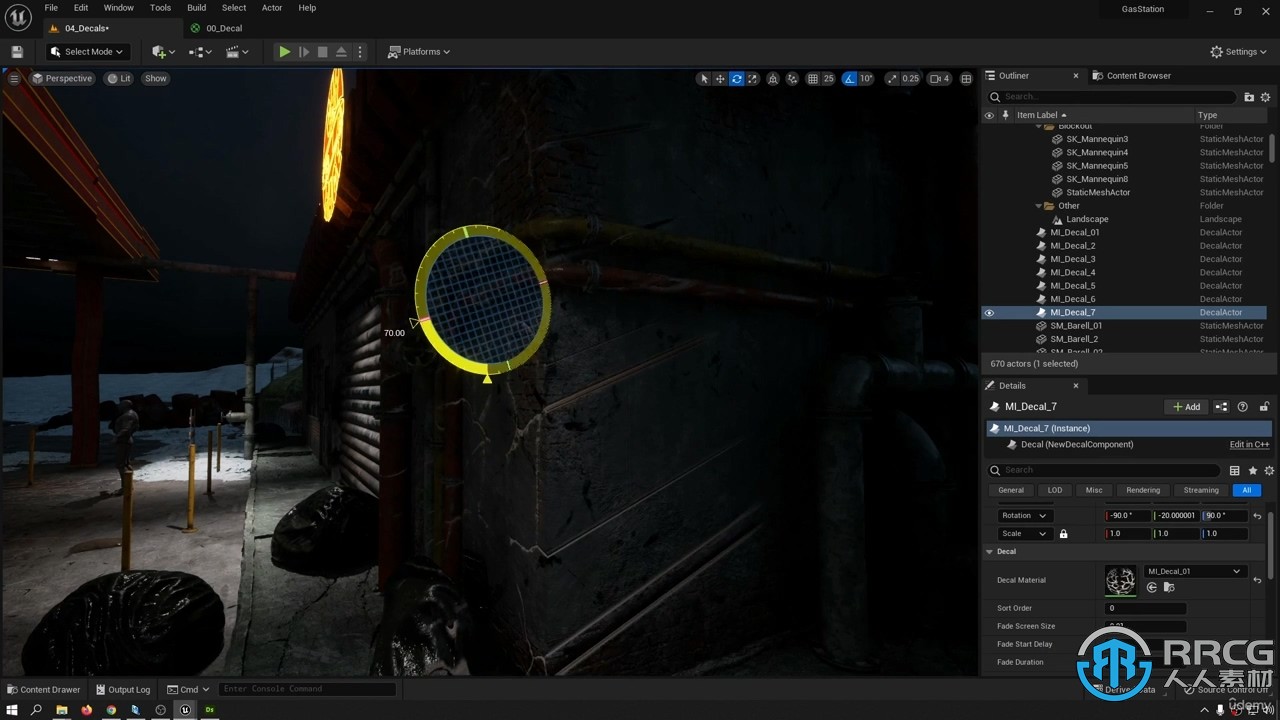Click the skip/advance frame button
1280x720 pixels.
tap(304, 52)
